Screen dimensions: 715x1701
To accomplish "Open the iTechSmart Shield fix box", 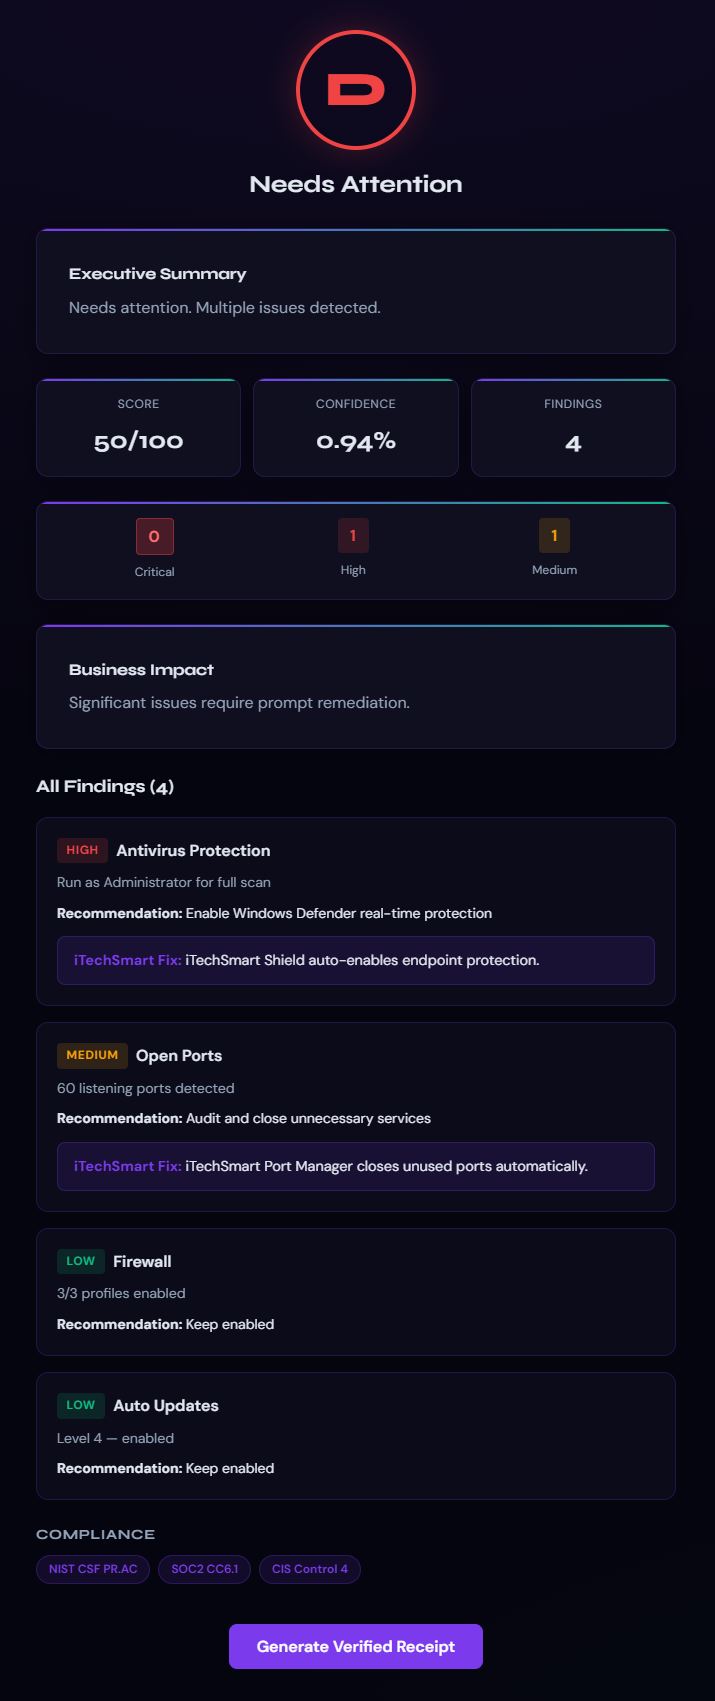I will coord(356,960).
